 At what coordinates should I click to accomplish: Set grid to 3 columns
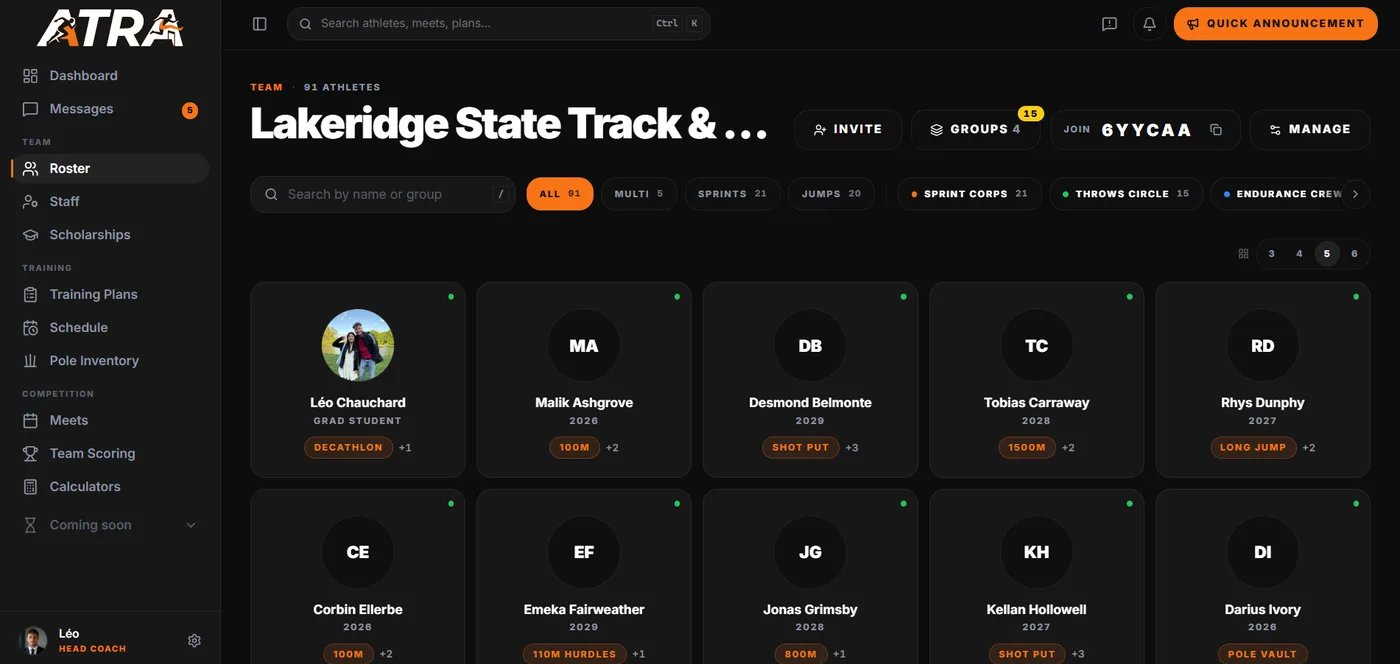pos(1272,254)
